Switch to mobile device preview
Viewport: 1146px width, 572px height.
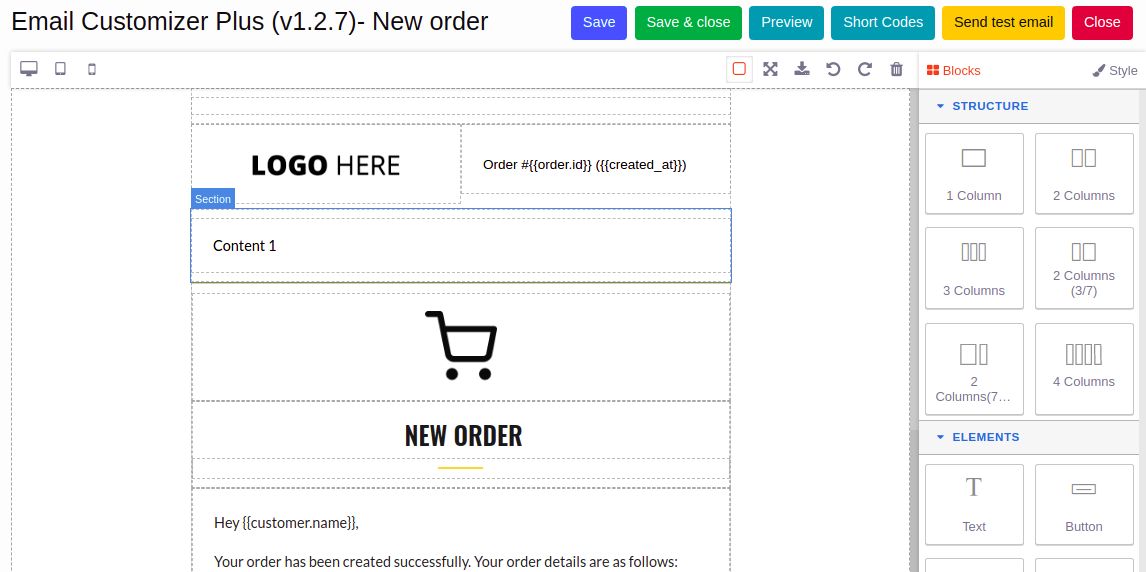pyautogui.click(x=92, y=69)
